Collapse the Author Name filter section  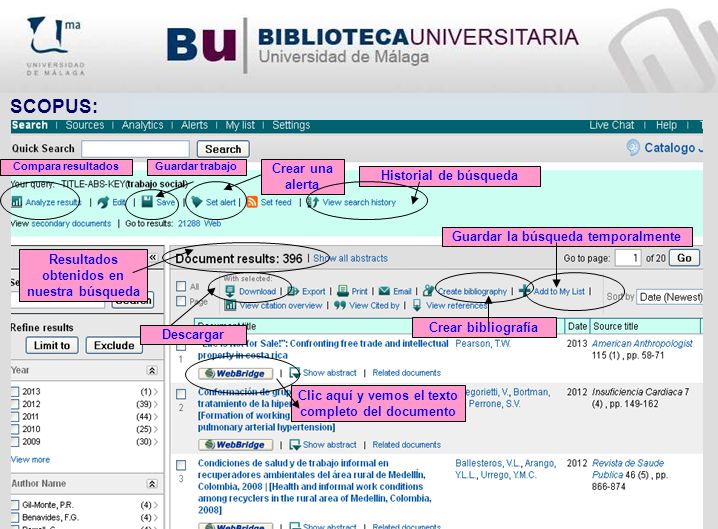[152, 484]
